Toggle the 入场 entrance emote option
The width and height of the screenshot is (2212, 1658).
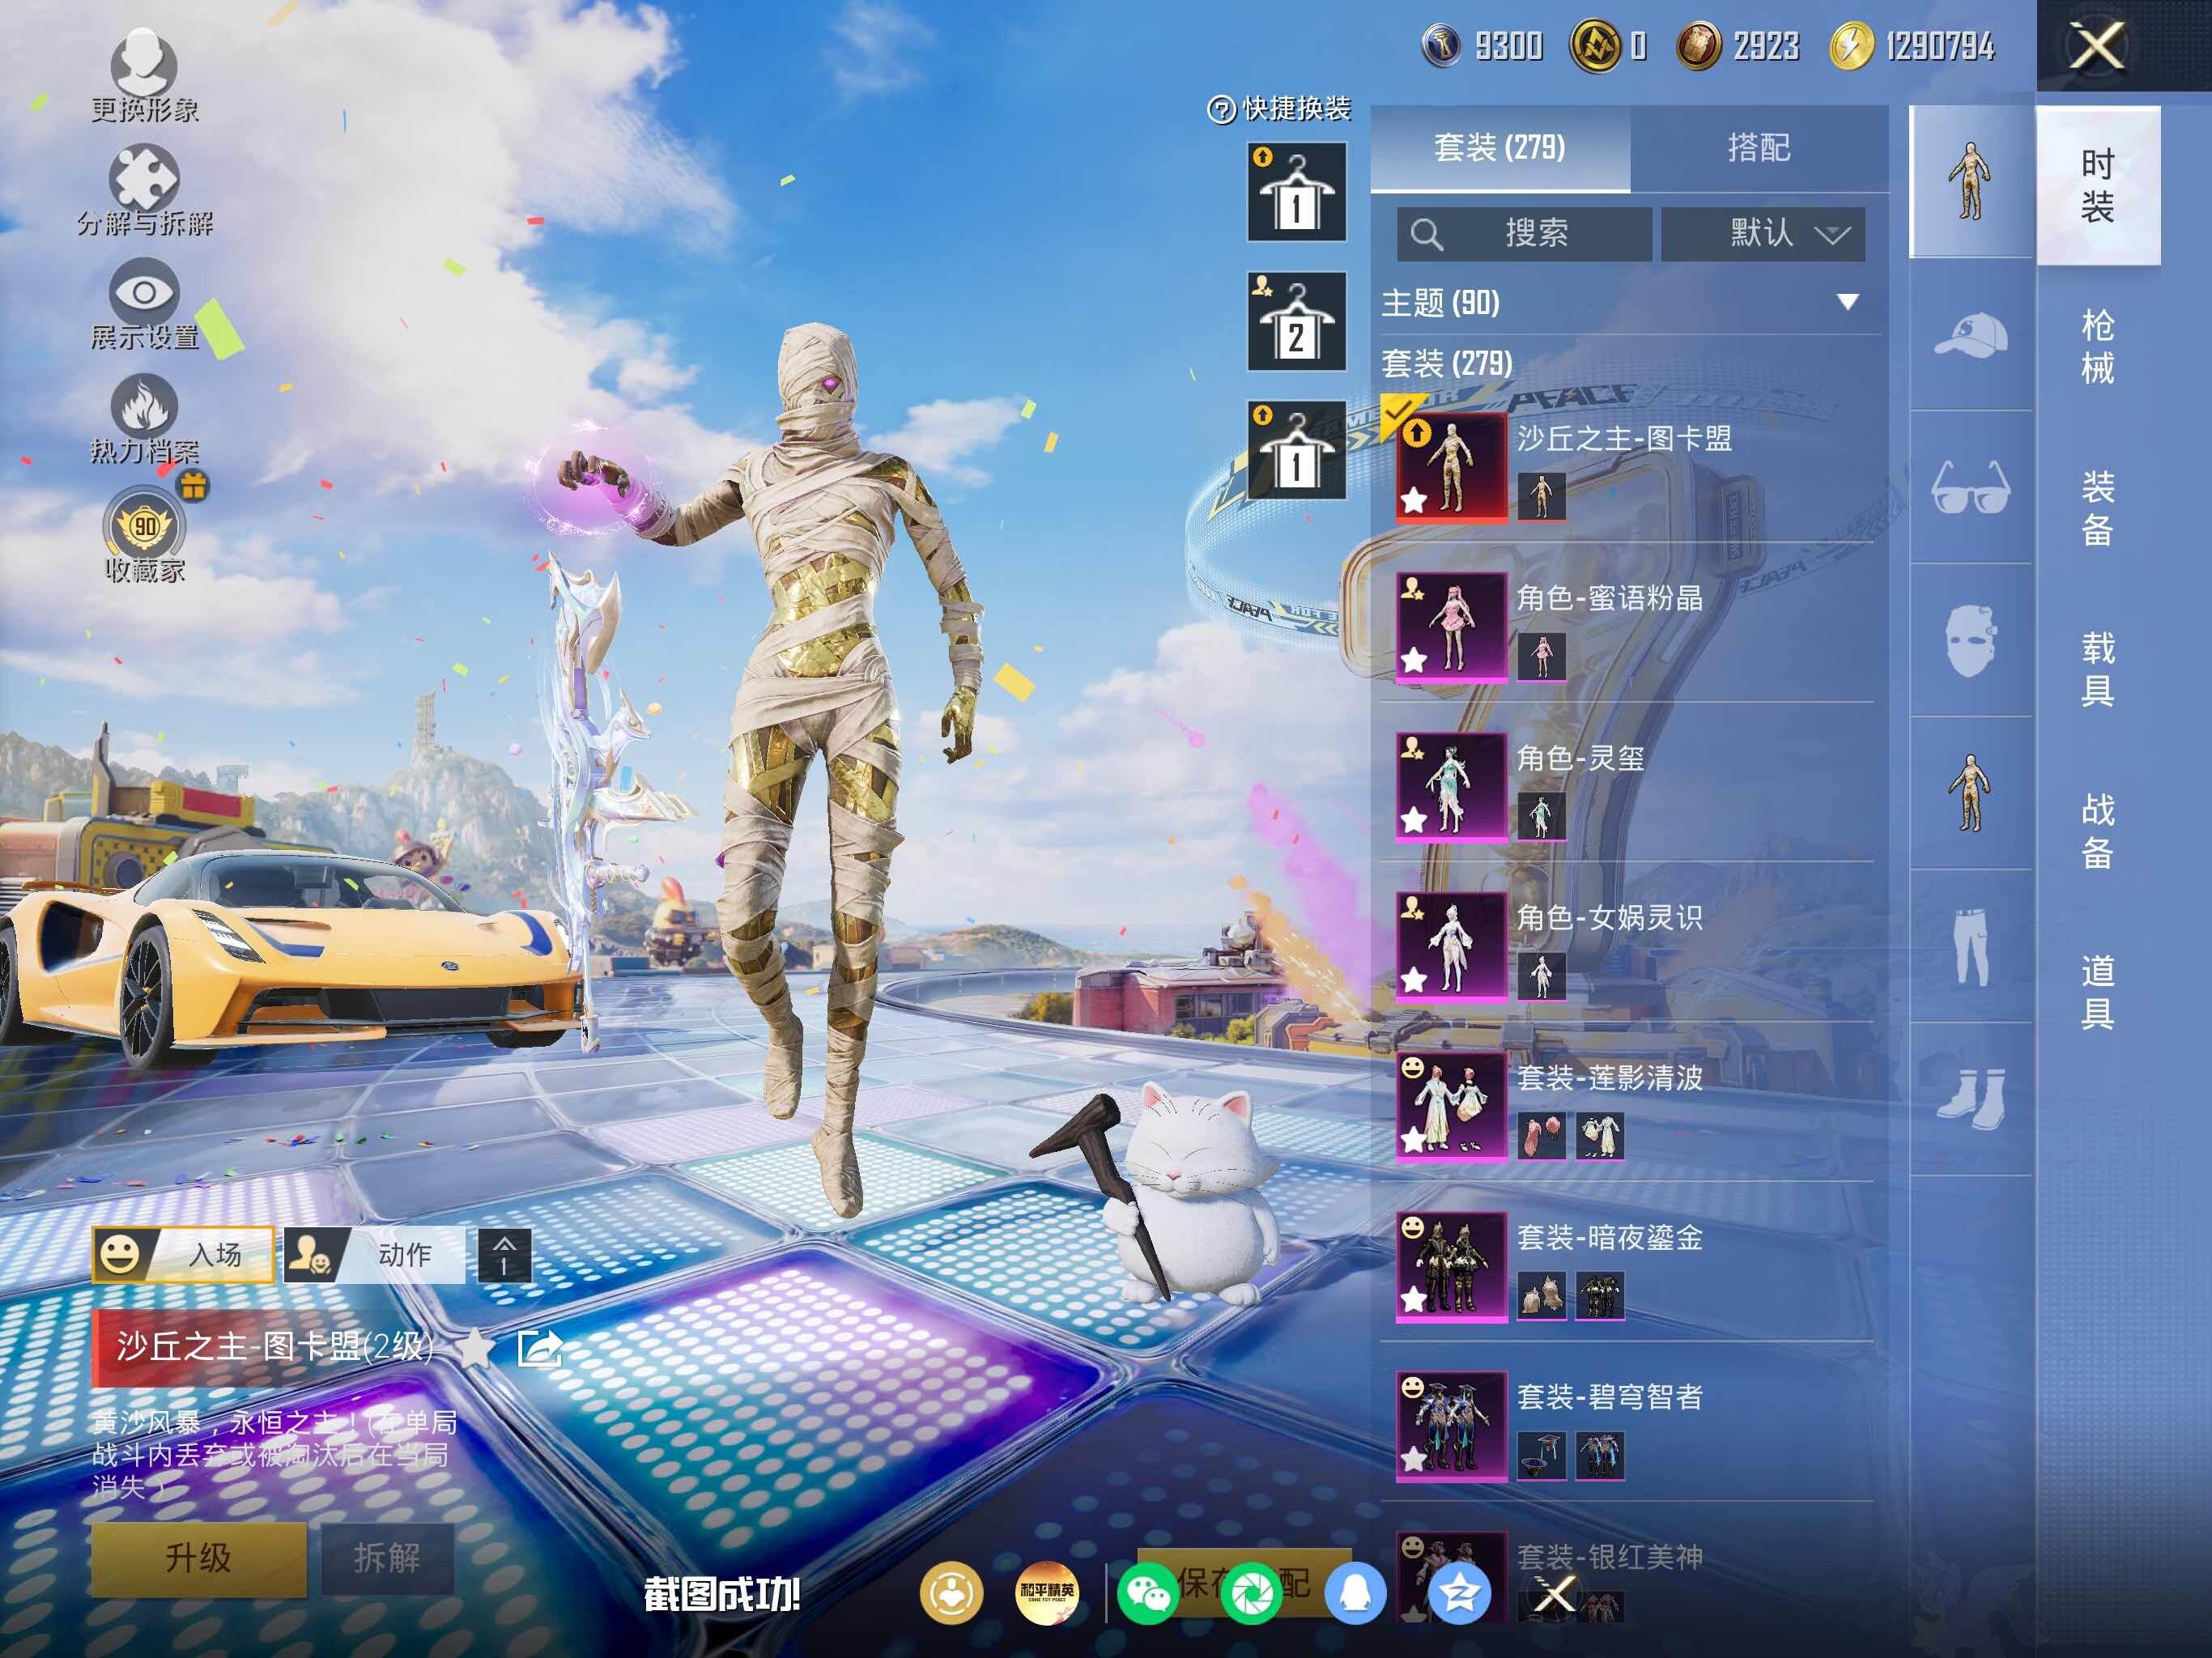(x=183, y=1254)
